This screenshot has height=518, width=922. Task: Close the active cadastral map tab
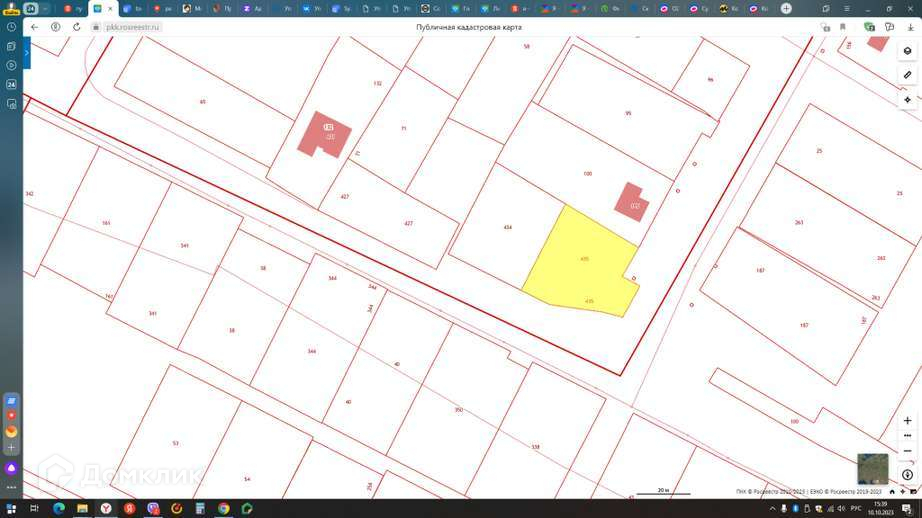110,9
